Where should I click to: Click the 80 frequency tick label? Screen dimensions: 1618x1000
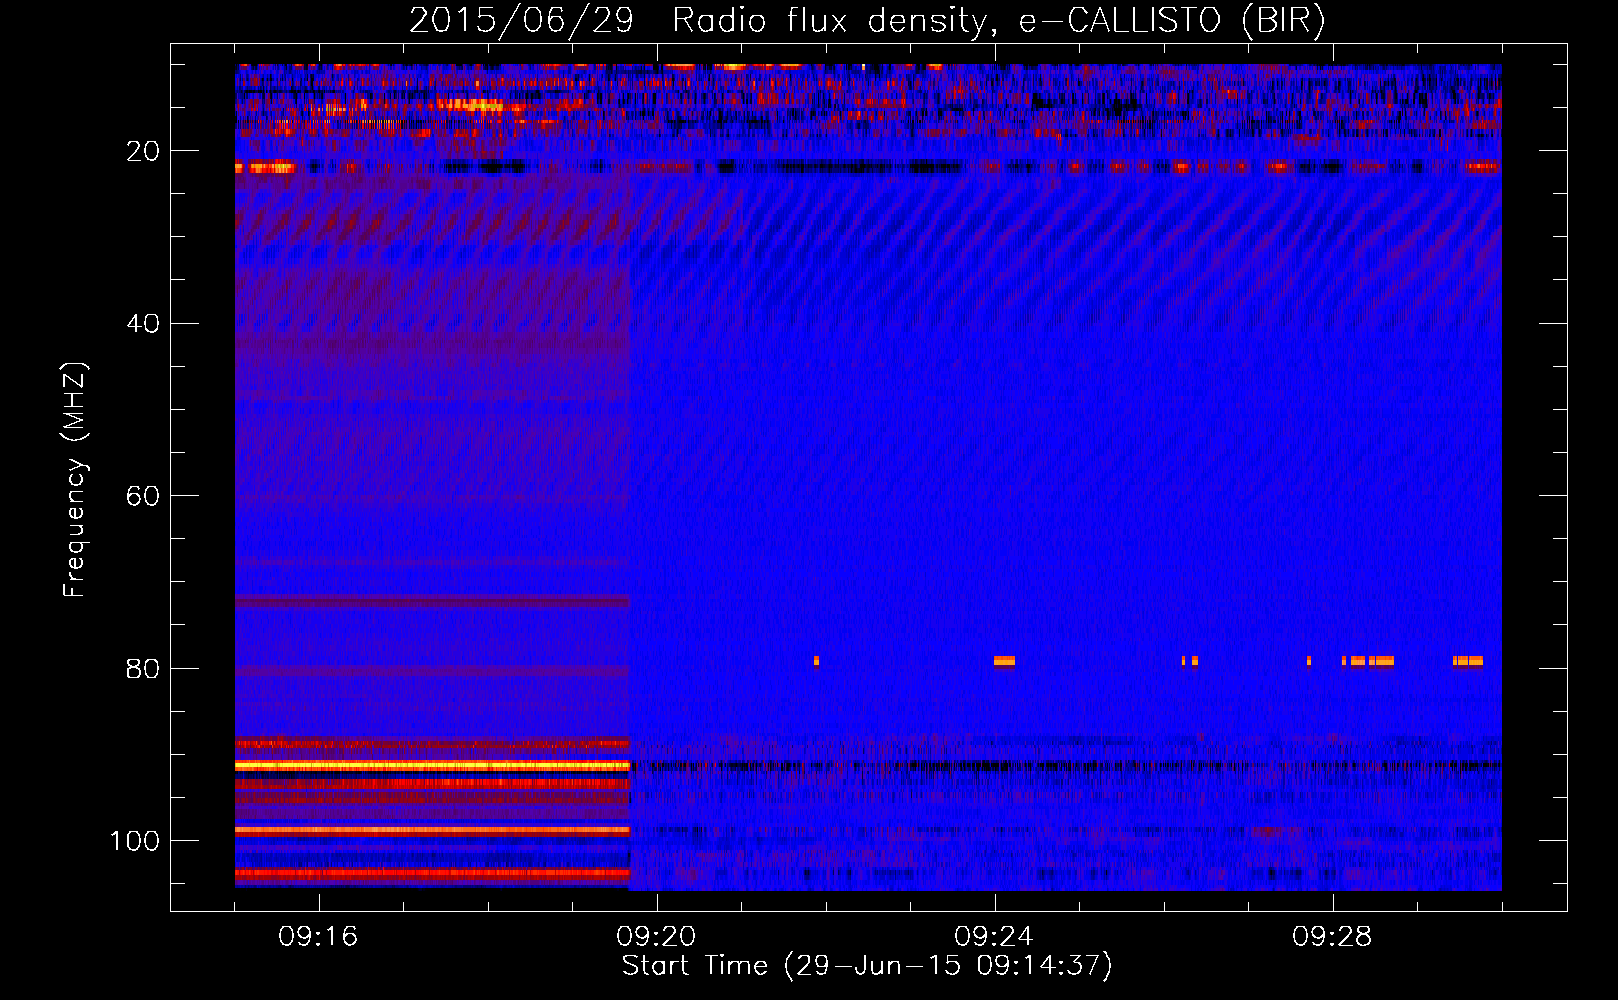pyautogui.click(x=143, y=669)
